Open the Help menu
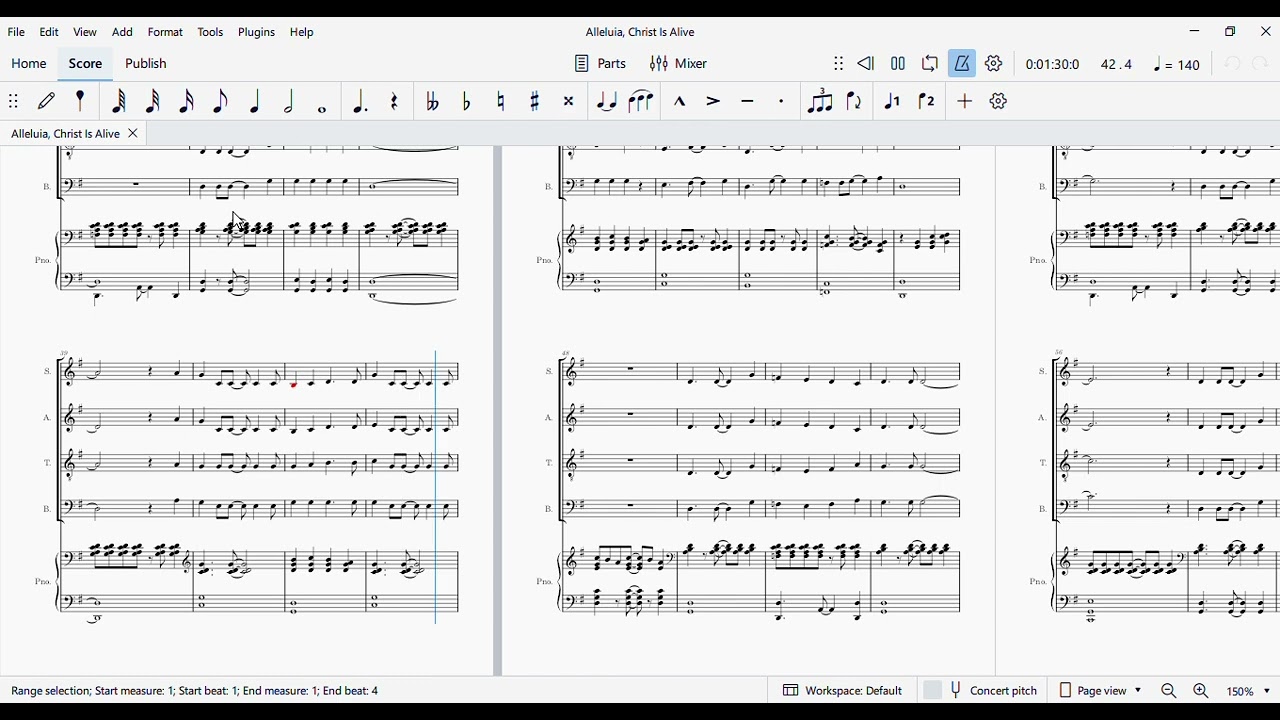 pyautogui.click(x=302, y=32)
